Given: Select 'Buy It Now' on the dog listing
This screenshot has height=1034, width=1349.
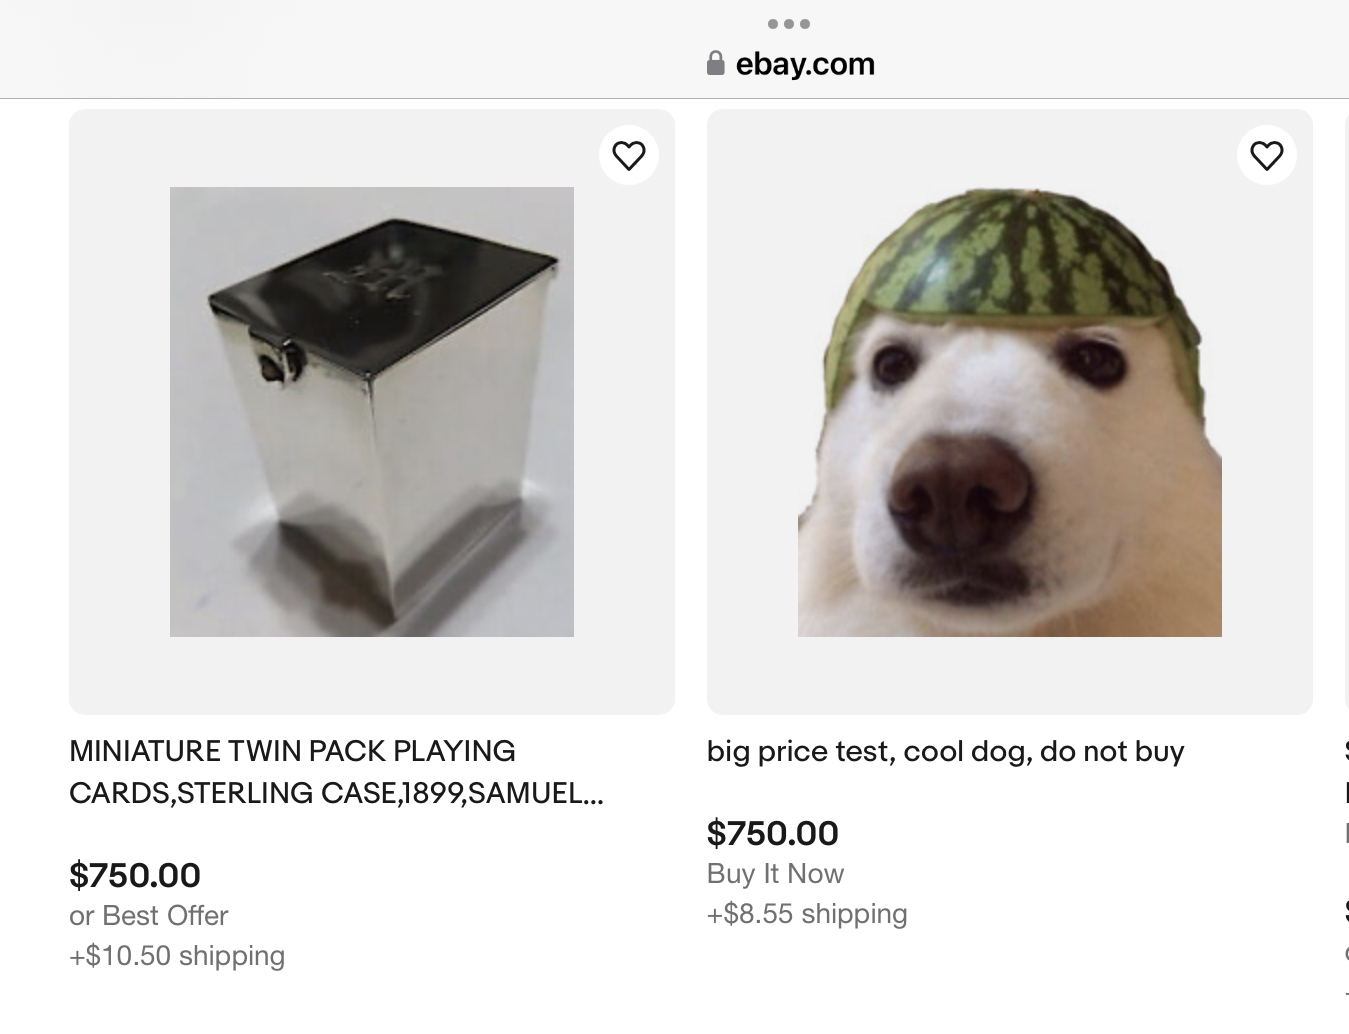Looking at the screenshot, I should [x=775, y=874].
